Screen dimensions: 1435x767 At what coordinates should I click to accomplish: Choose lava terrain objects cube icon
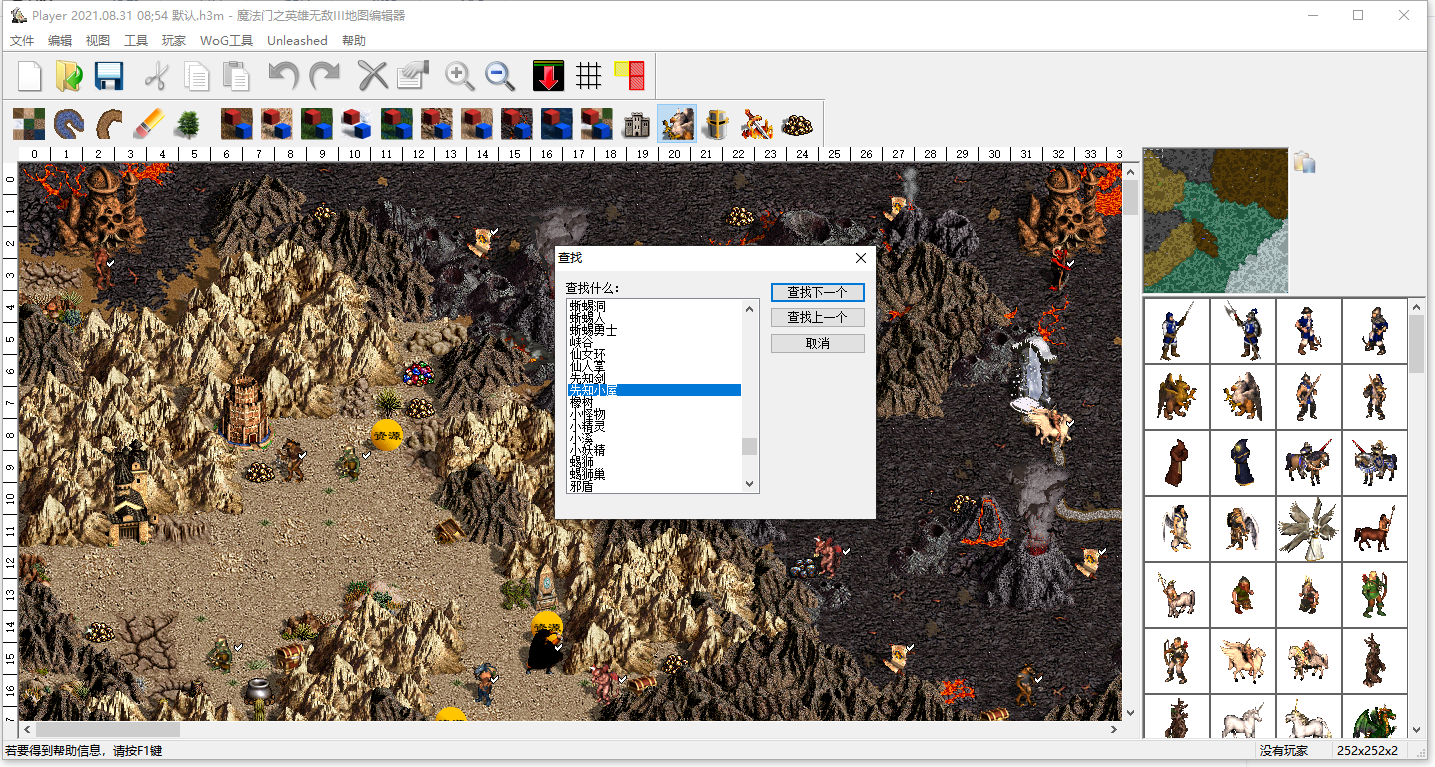517,124
